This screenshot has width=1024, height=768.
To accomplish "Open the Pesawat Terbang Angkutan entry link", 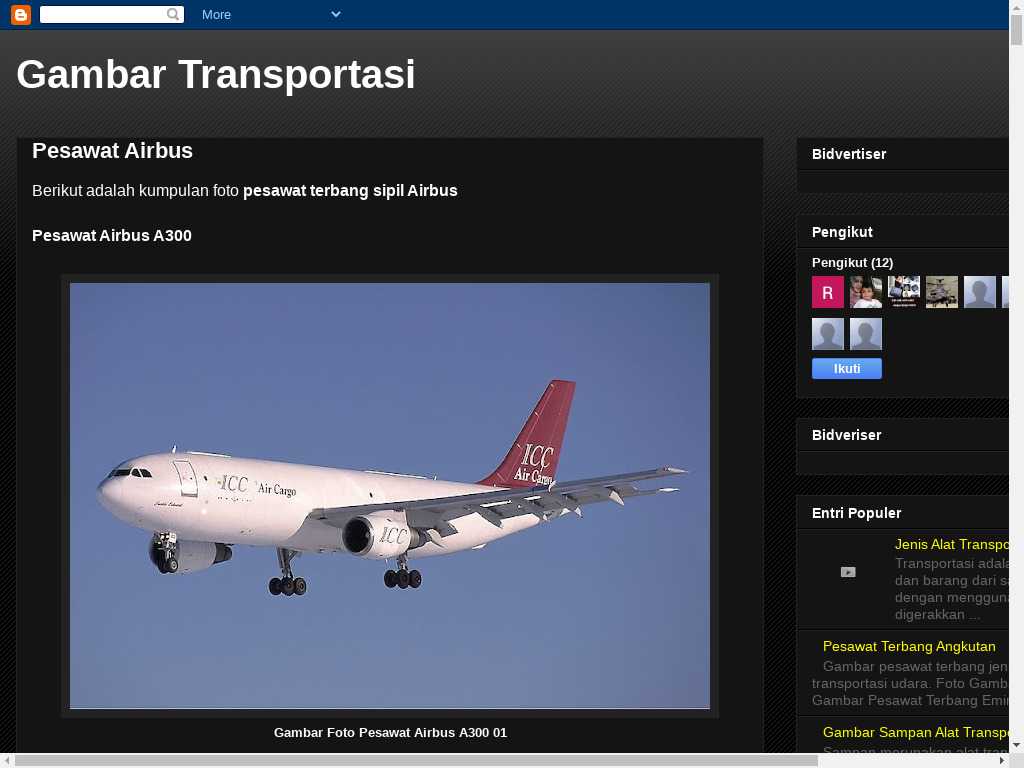I will (x=909, y=646).
